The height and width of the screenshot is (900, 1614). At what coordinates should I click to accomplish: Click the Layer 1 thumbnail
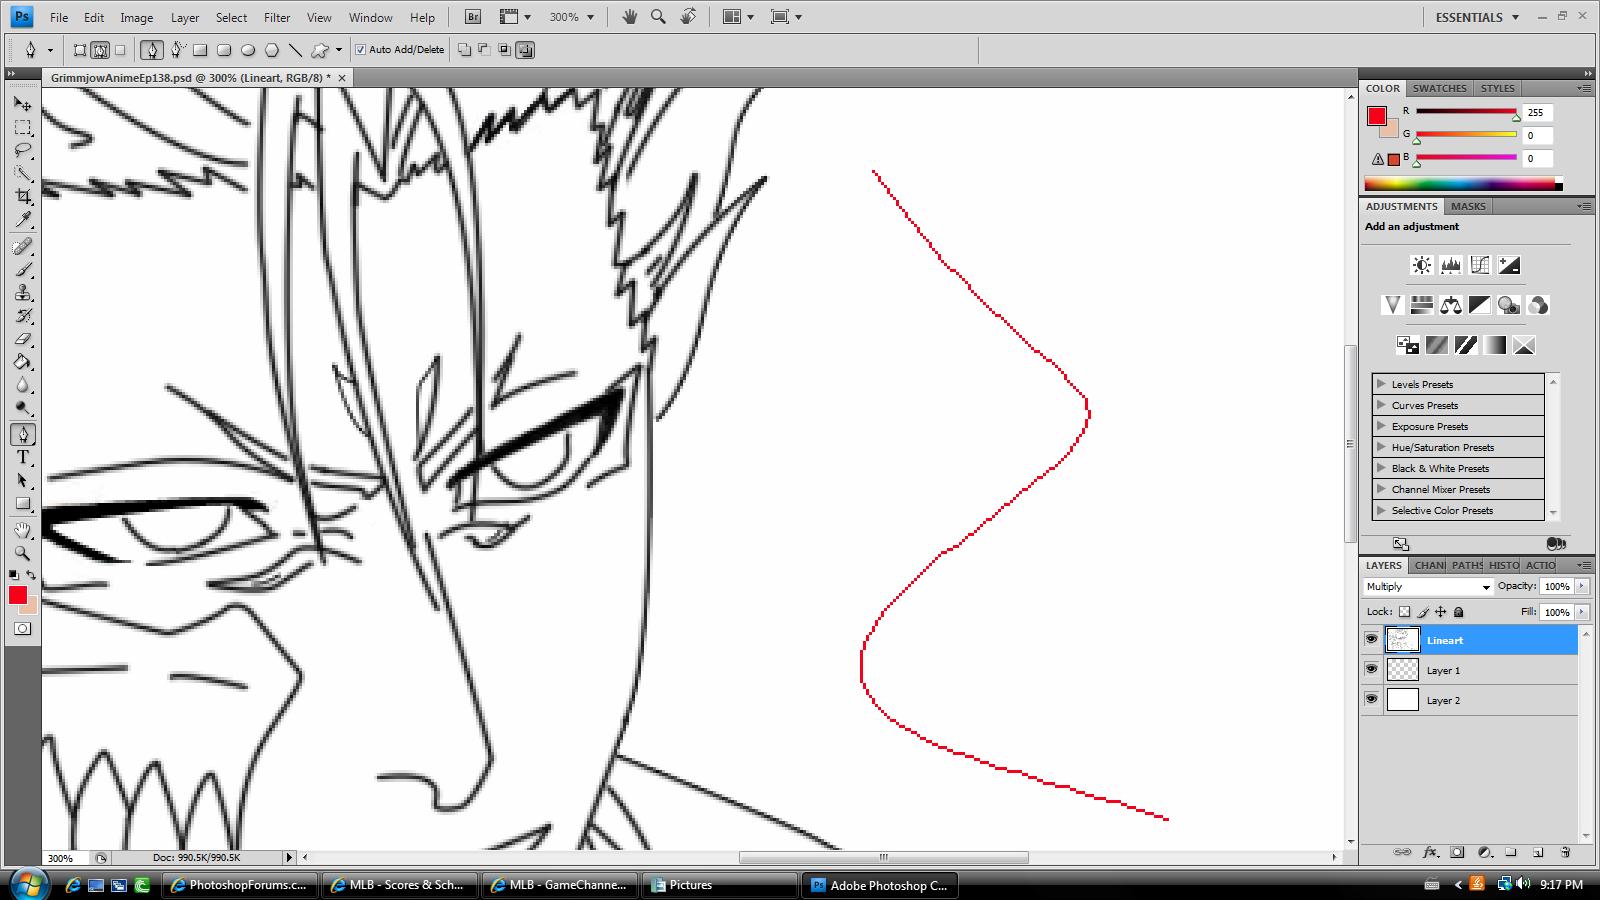click(1402, 670)
